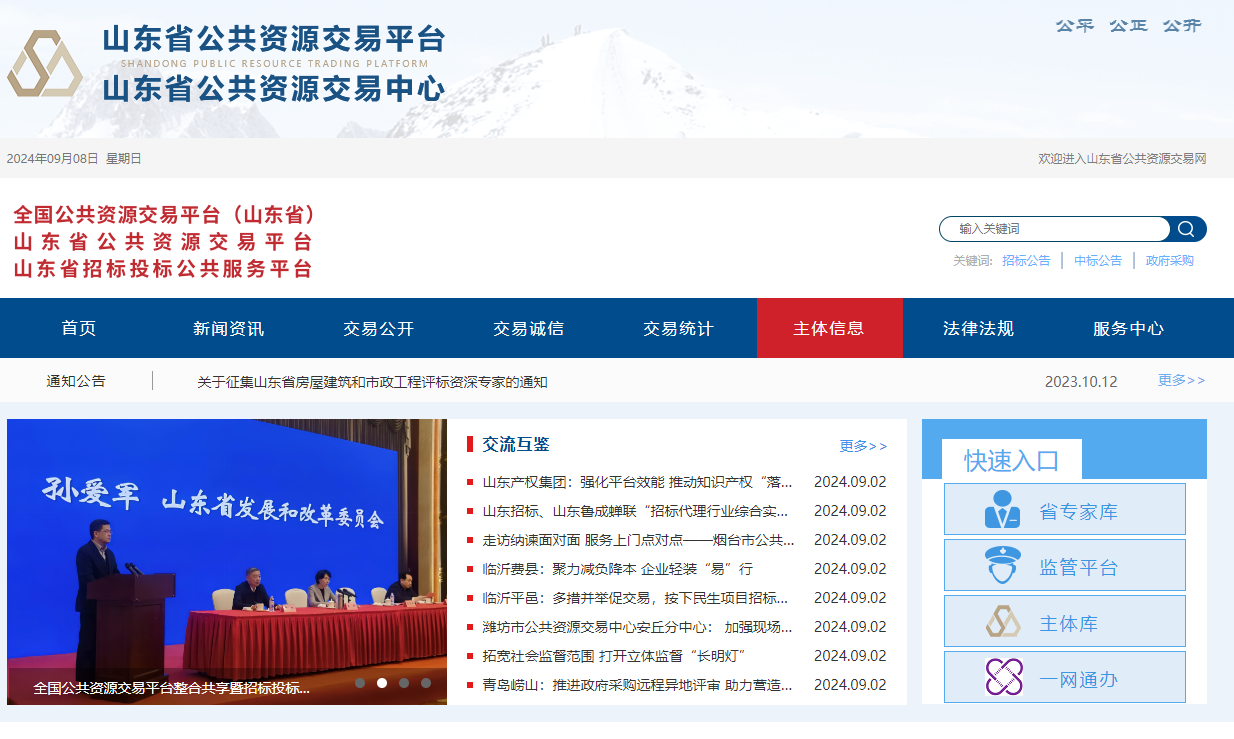Switch to the 新闻资讯 menu tab
This screenshot has width=1234, height=739.
(227, 328)
